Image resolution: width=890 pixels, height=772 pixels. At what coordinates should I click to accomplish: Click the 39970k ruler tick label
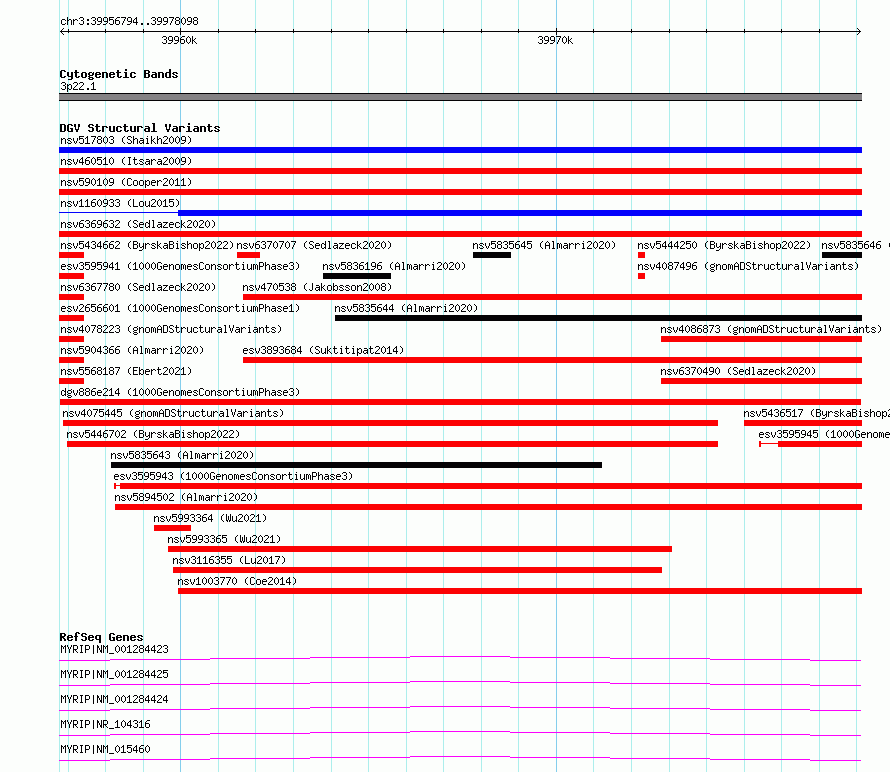click(x=555, y=40)
